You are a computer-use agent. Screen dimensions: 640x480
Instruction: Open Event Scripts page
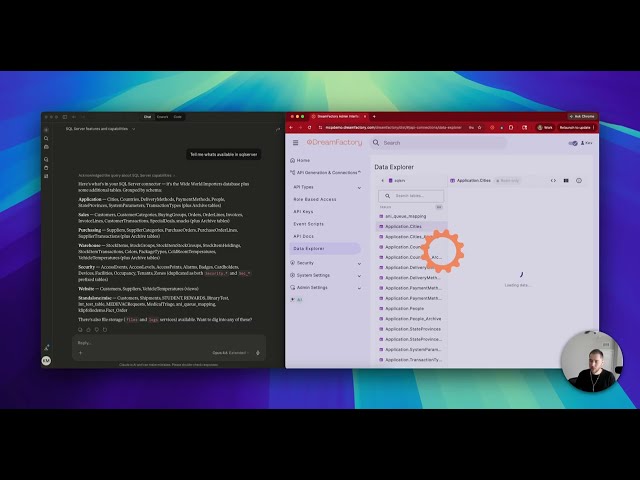308,224
